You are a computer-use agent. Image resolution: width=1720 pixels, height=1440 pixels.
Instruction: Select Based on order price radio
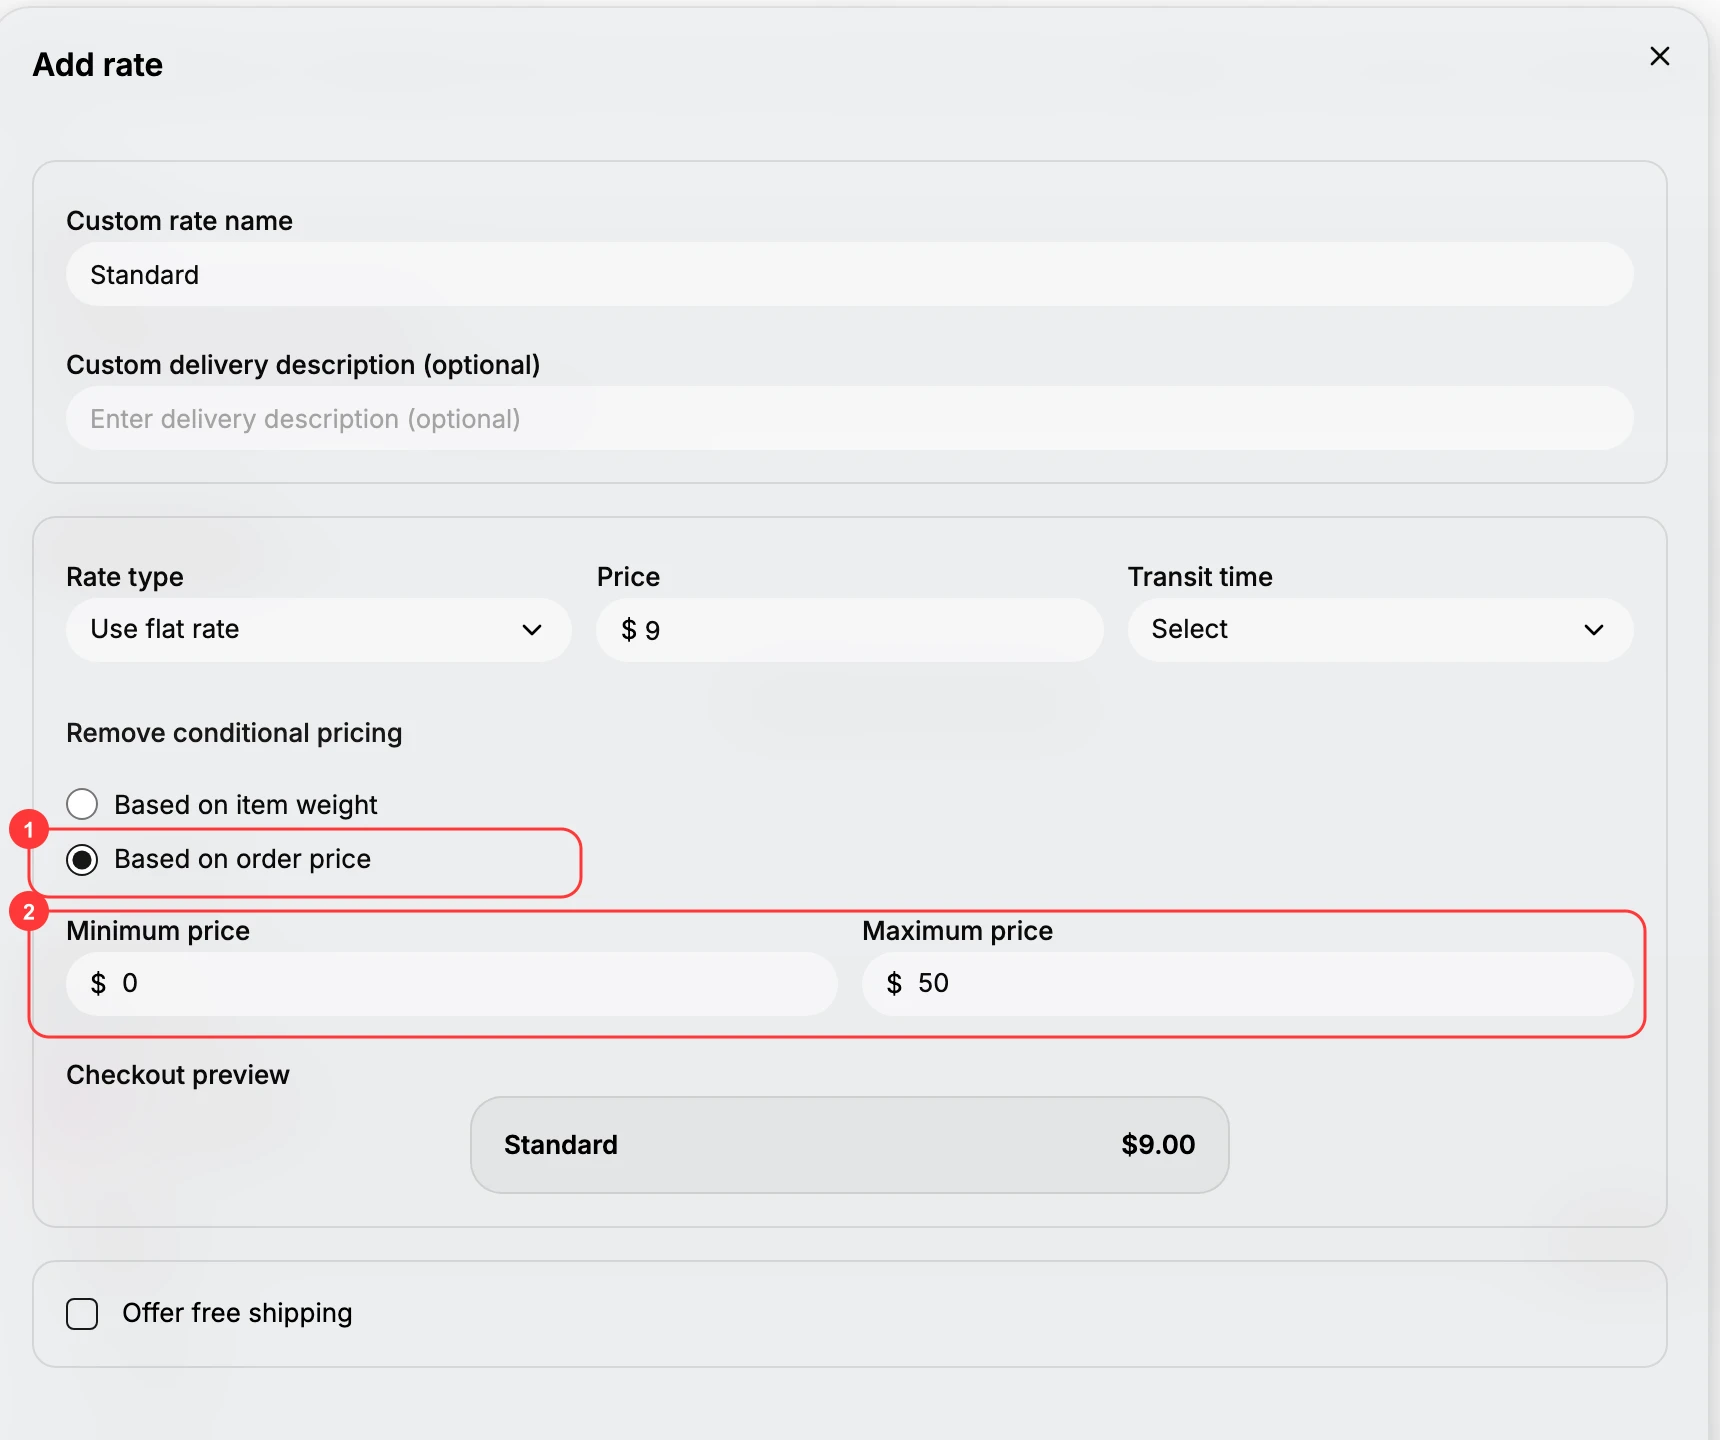[82, 859]
